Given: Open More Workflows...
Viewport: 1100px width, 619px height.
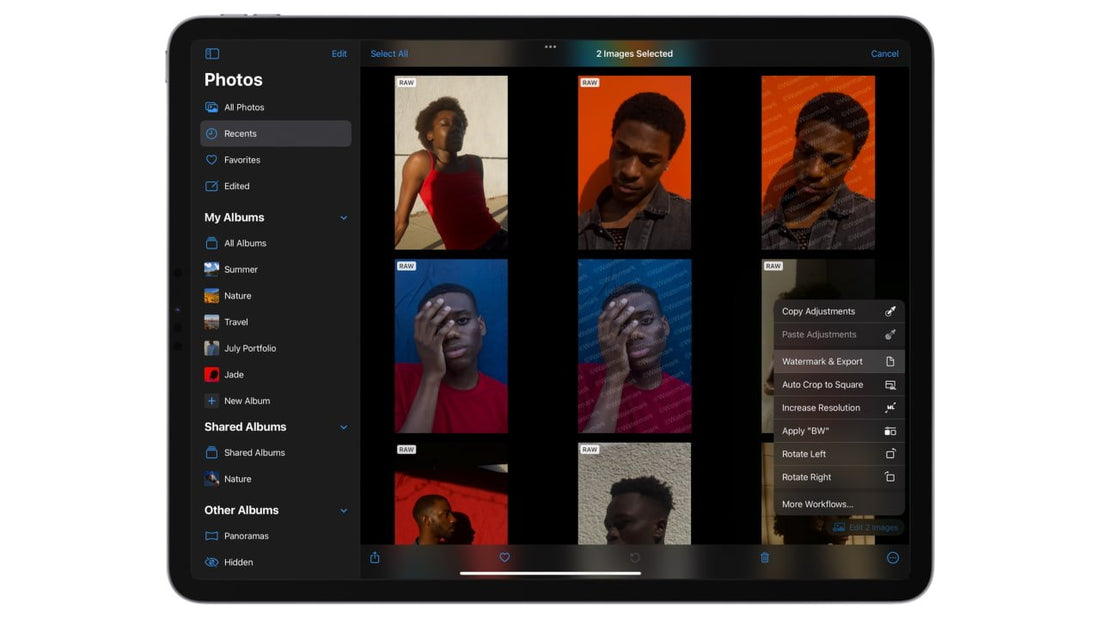Looking at the screenshot, I should 838,504.
